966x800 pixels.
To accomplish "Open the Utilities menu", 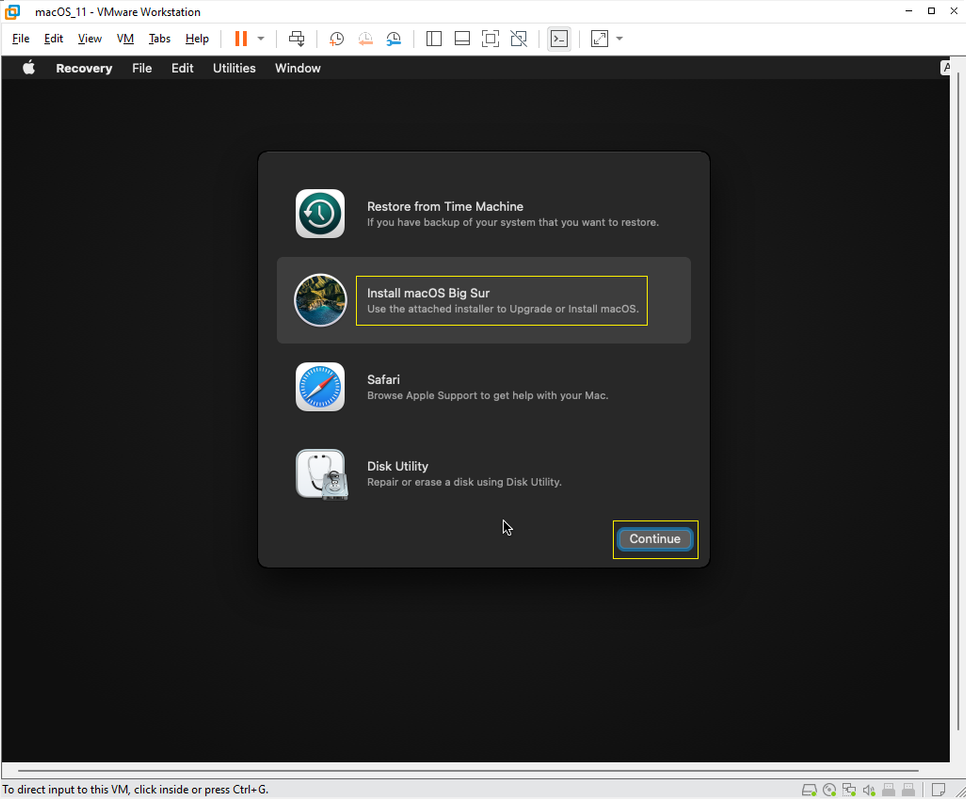I will (x=234, y=68).
